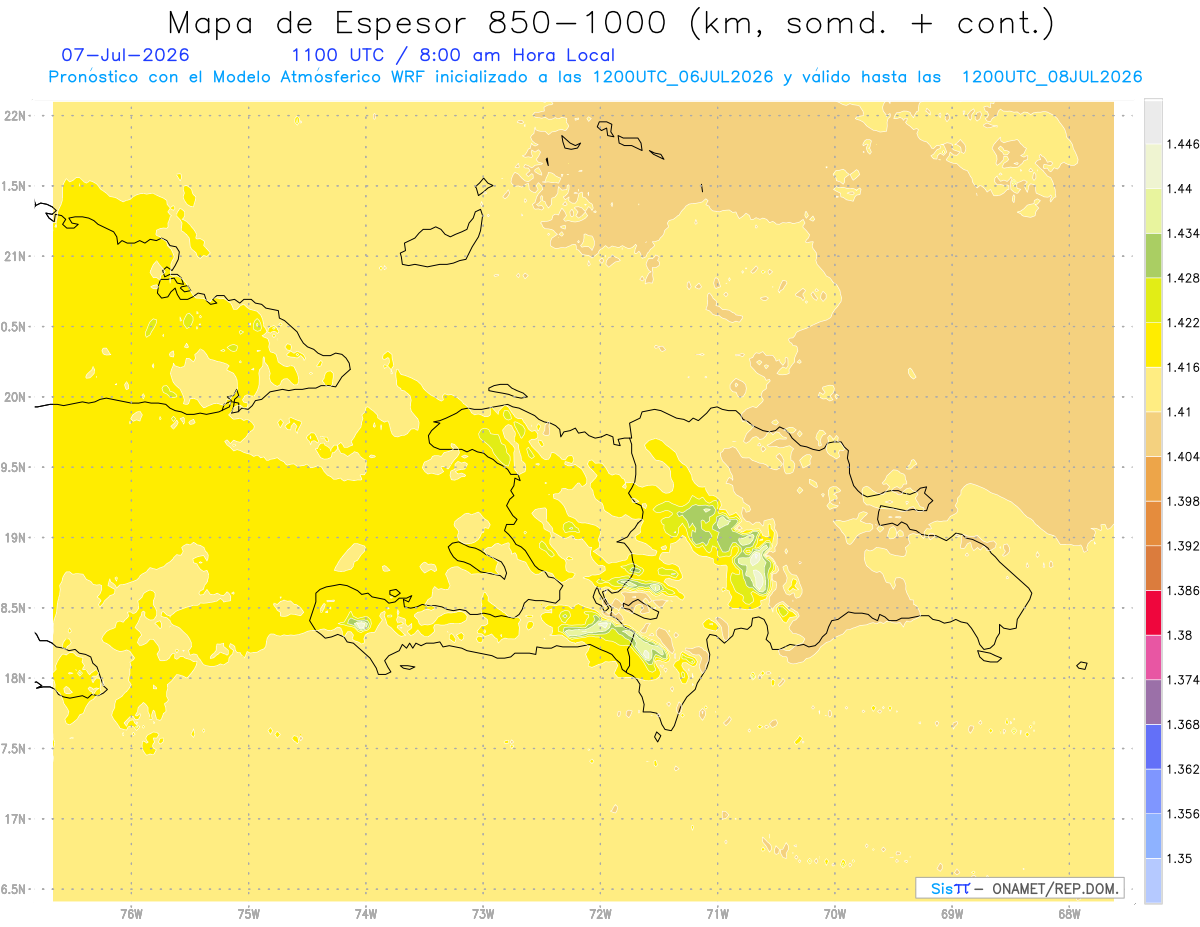This screenshot has height=927, width=1200.
Task: Click the orange color bar segment above 1.398
Action: pyautogui.click(x=1153, y=478)
